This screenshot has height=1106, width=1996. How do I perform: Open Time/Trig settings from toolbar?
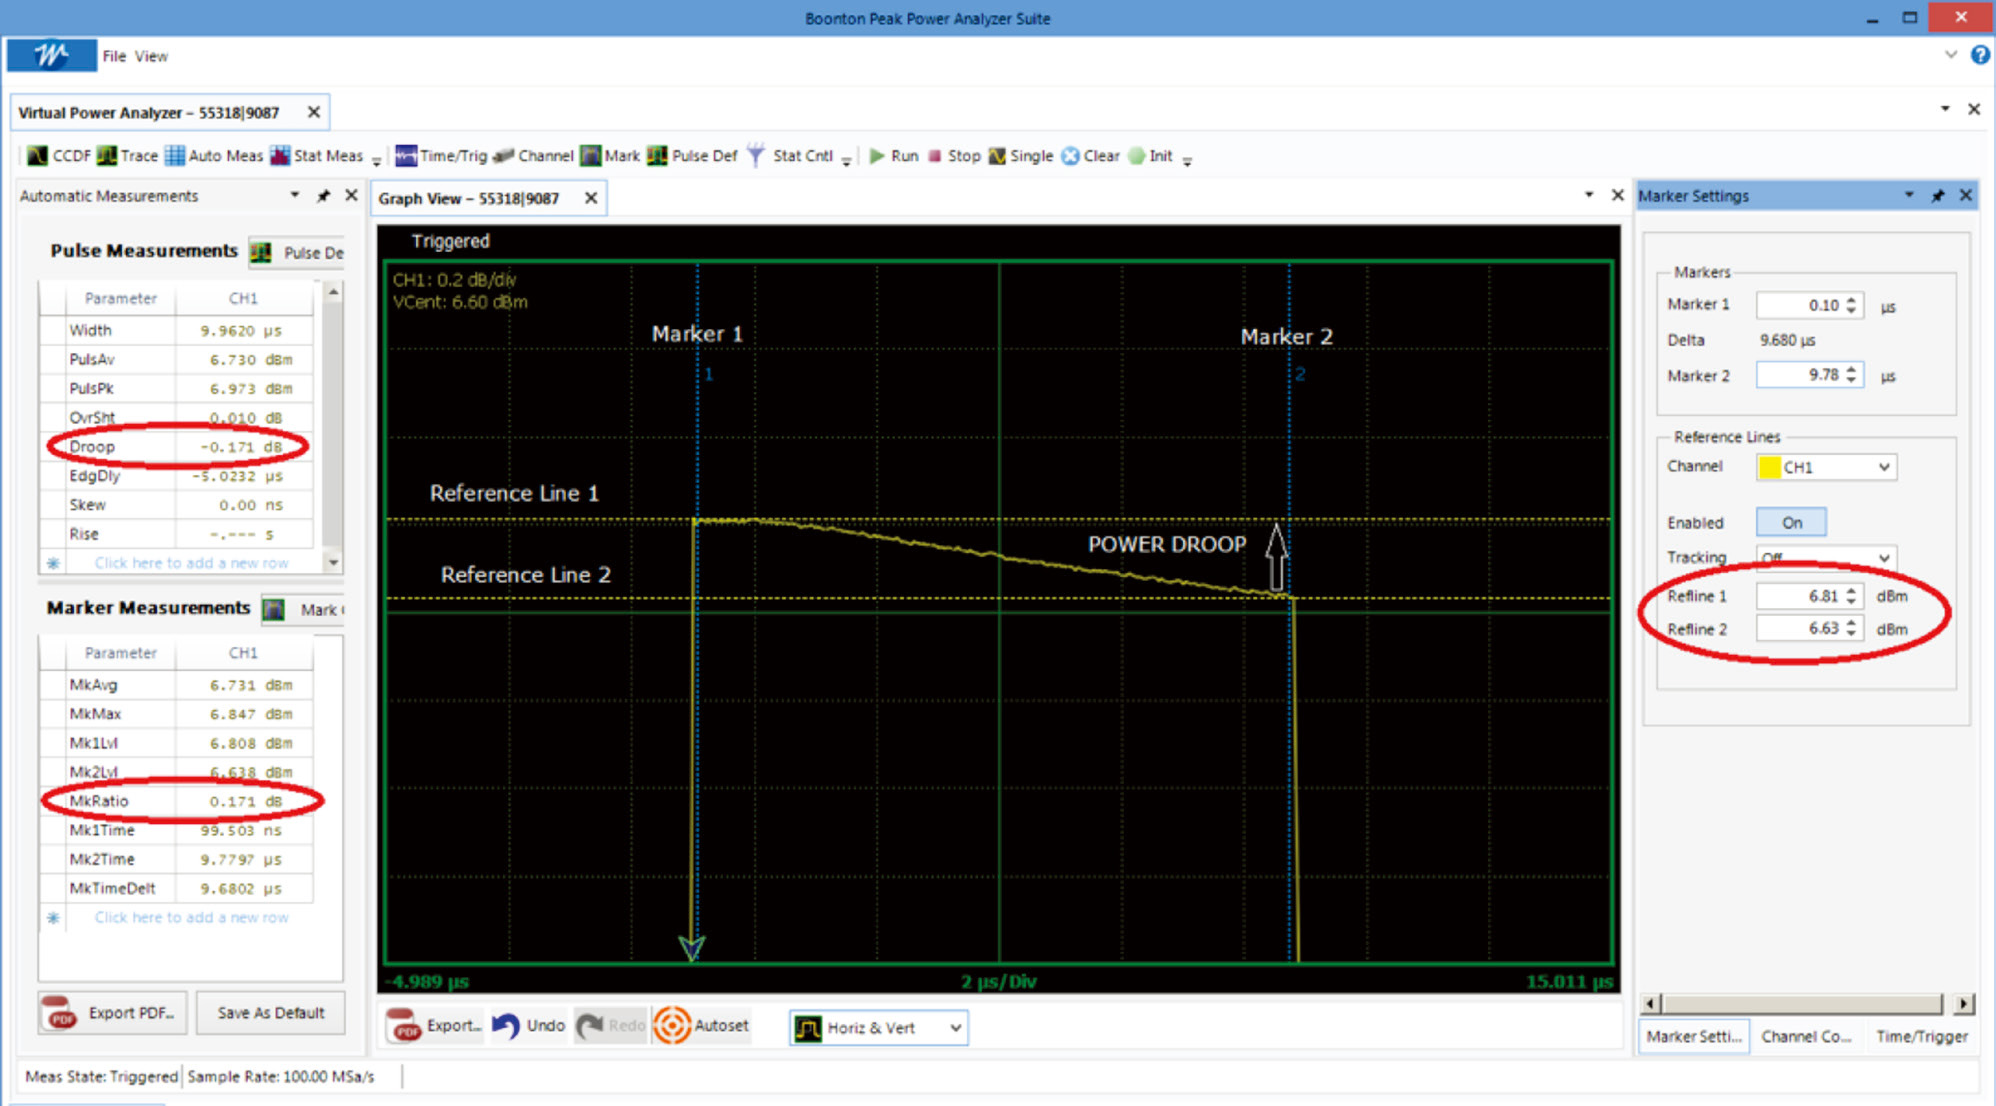(x=406, y=156)
